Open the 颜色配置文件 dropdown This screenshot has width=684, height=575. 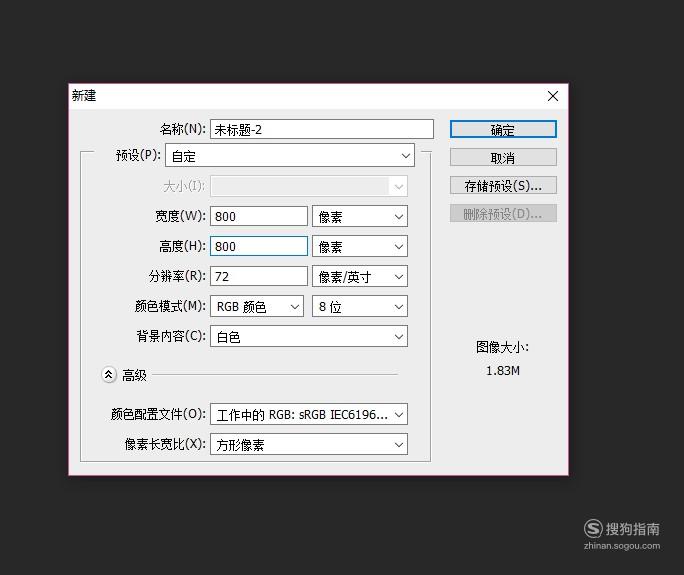tap(309, 414)
